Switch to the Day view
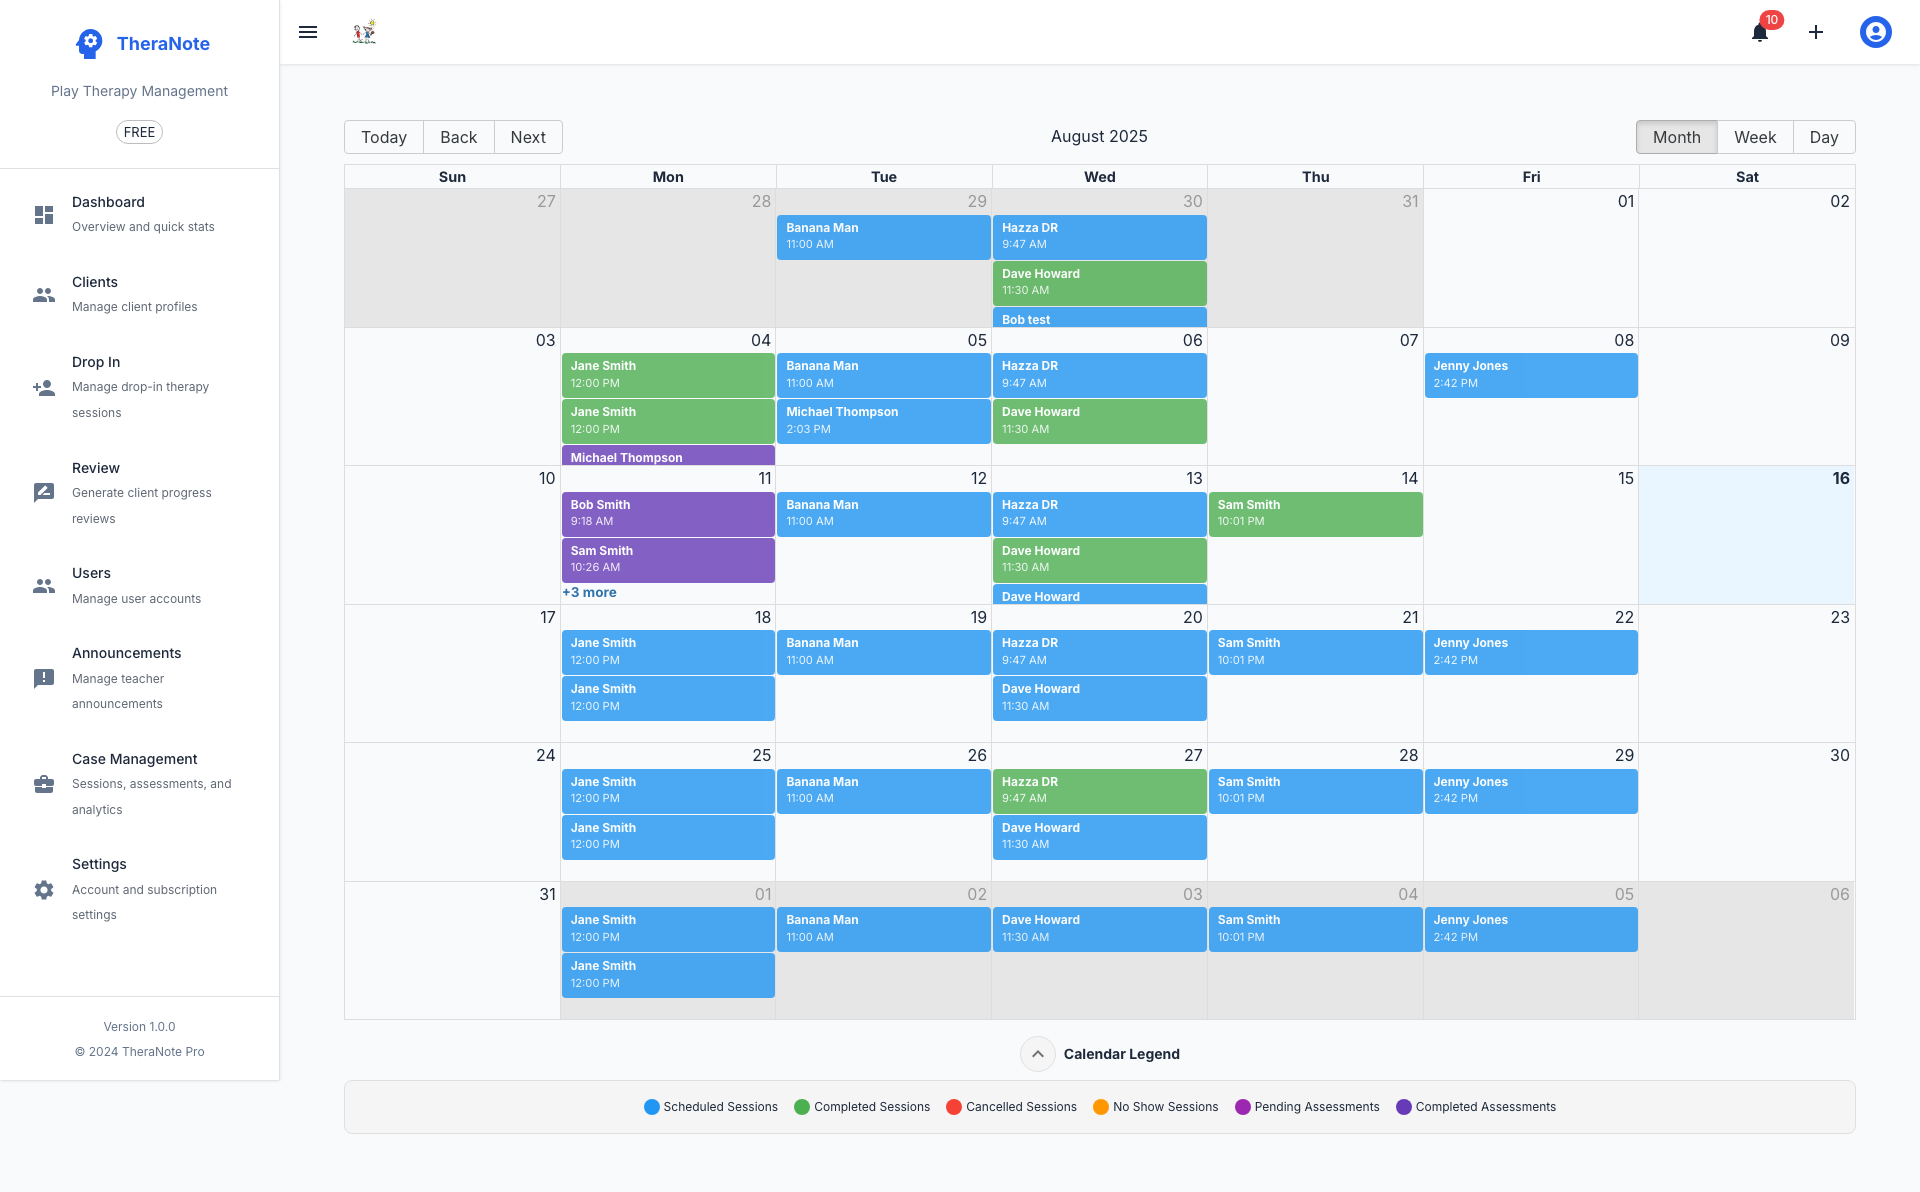 (x=1823, y=137)
